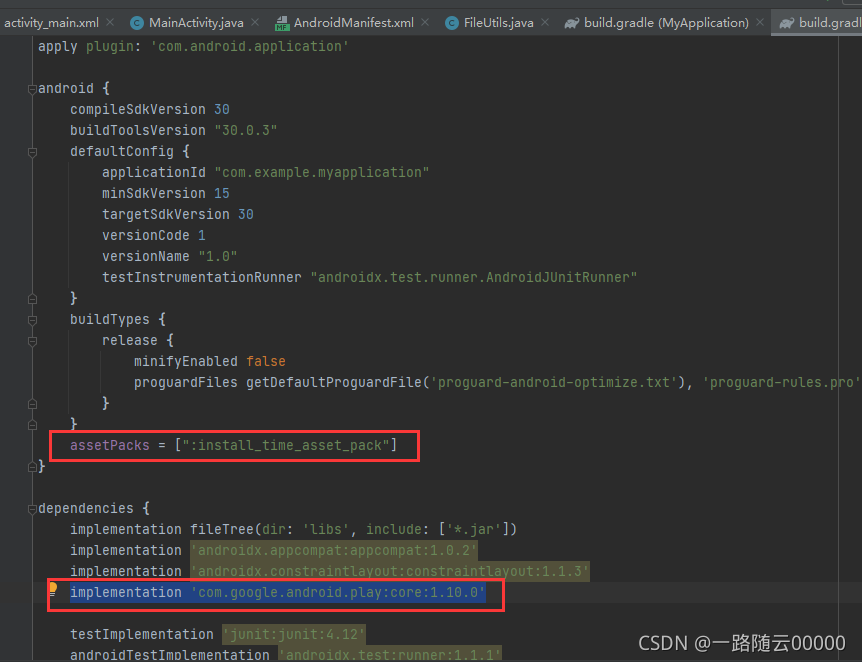This screenshot has width=862, height=662.
Task: Click the versionCode 1 line
Action: [153, 235]
